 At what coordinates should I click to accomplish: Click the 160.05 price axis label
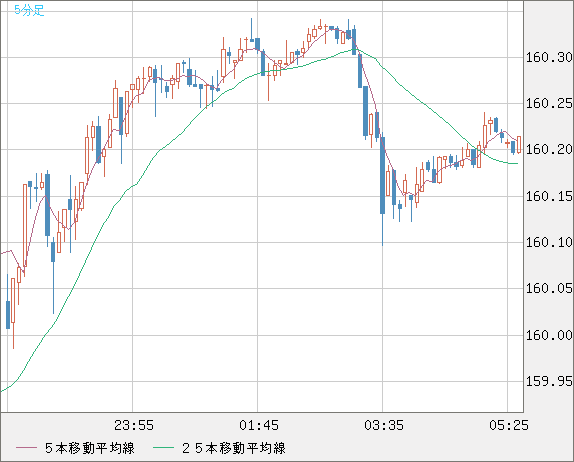pos(549,288)
